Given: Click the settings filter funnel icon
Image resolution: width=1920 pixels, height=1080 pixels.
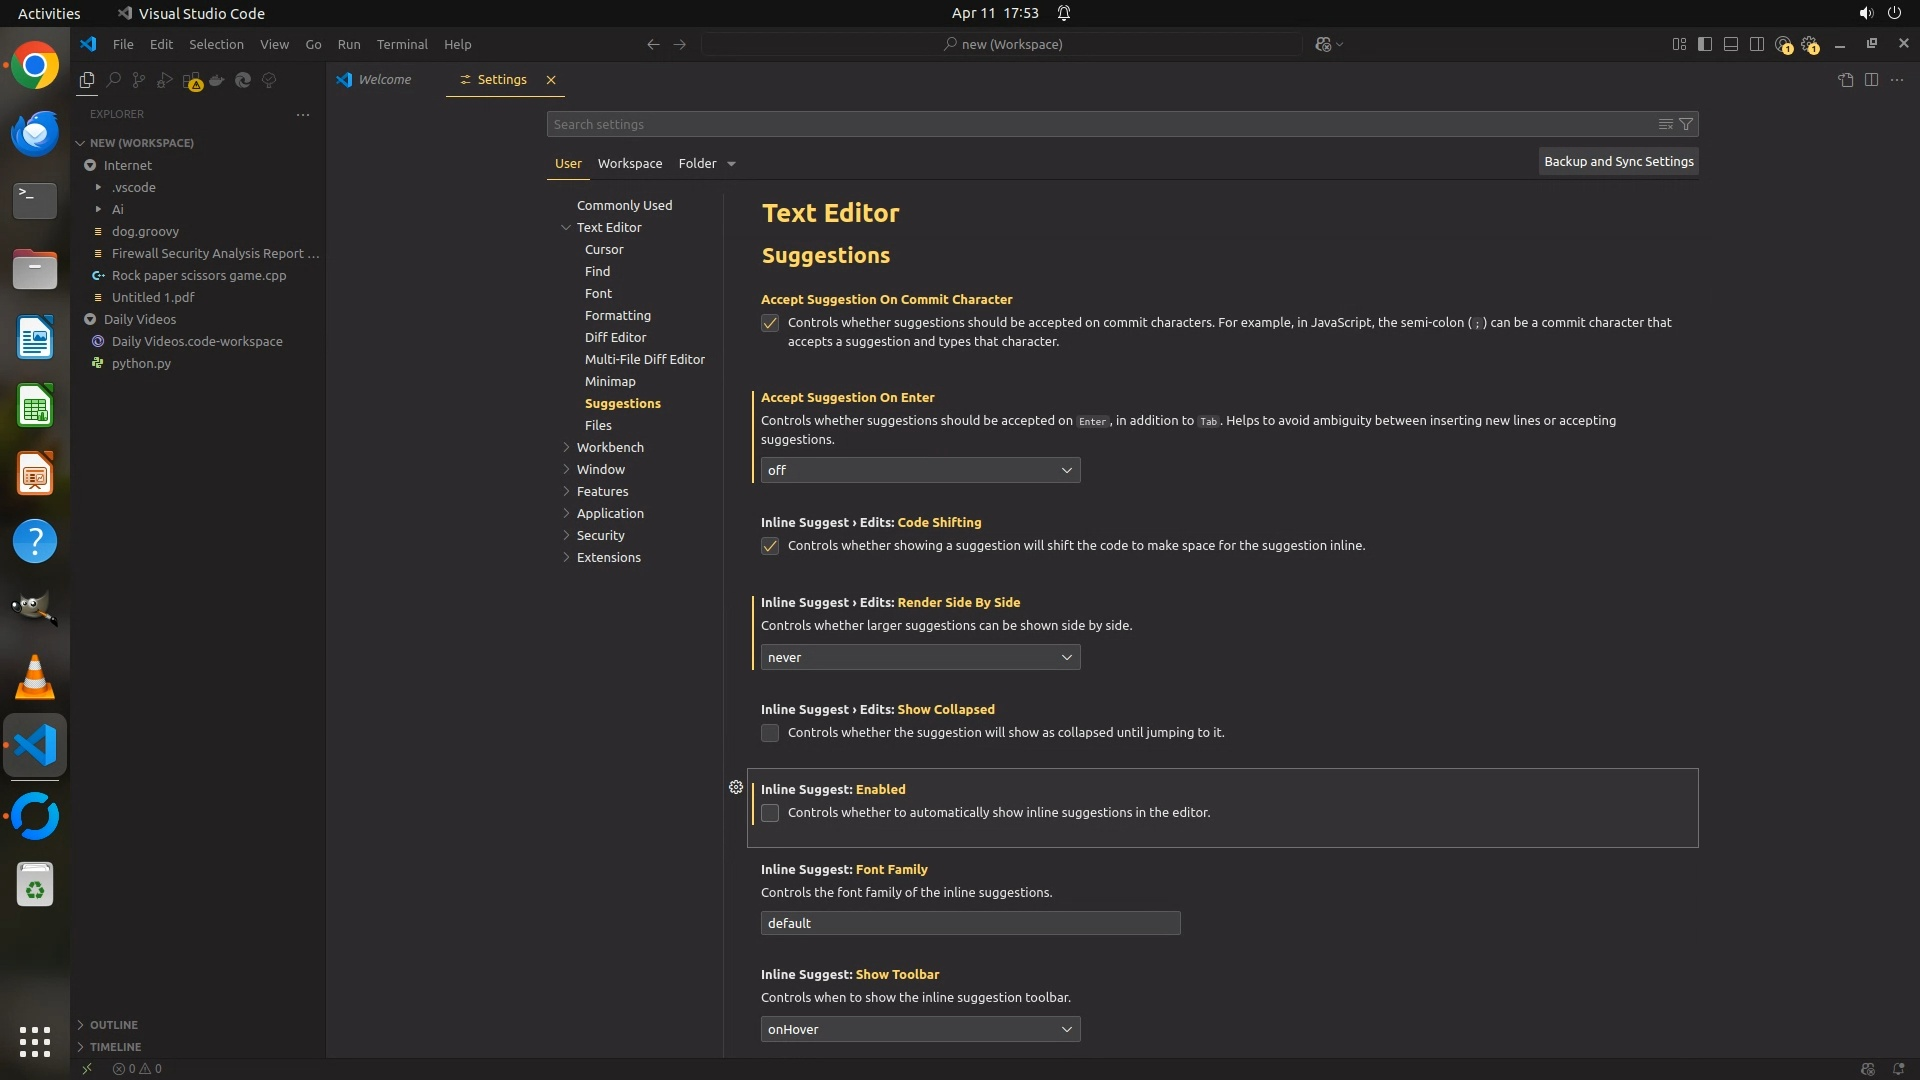Looking at the screenshot, I should pyautogui.click(x=1686, y=124).
